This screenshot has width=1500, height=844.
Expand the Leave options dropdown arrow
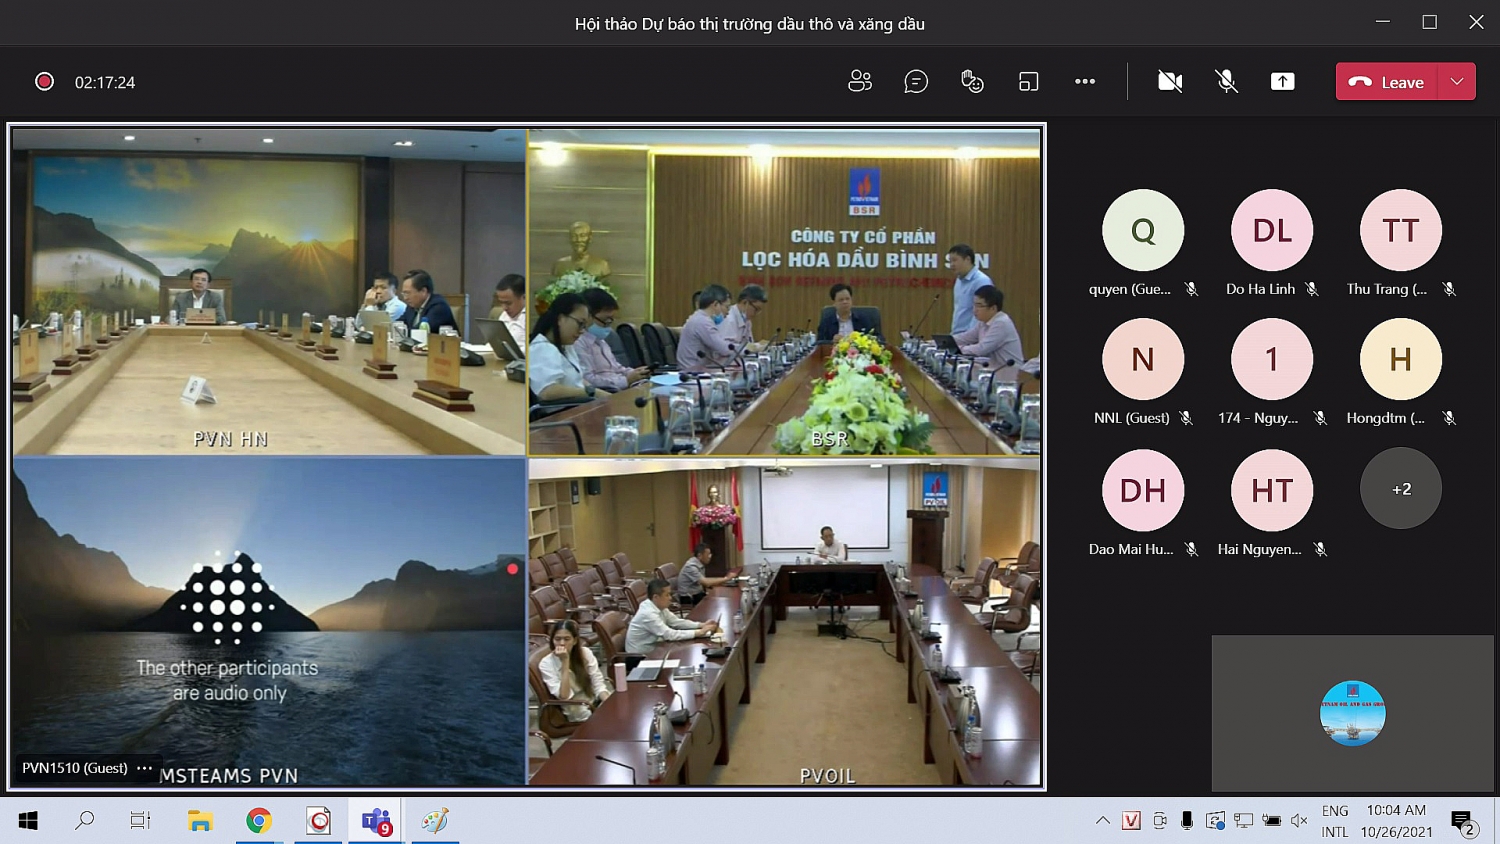pos(1457,82)
